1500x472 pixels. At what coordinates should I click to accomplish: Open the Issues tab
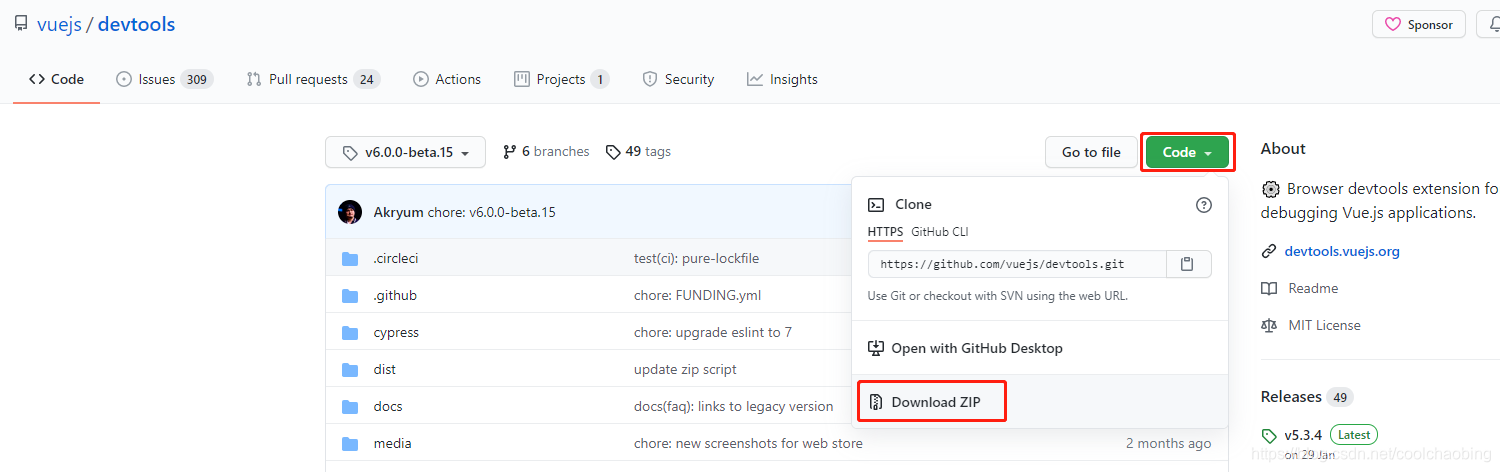pos(165,79)
